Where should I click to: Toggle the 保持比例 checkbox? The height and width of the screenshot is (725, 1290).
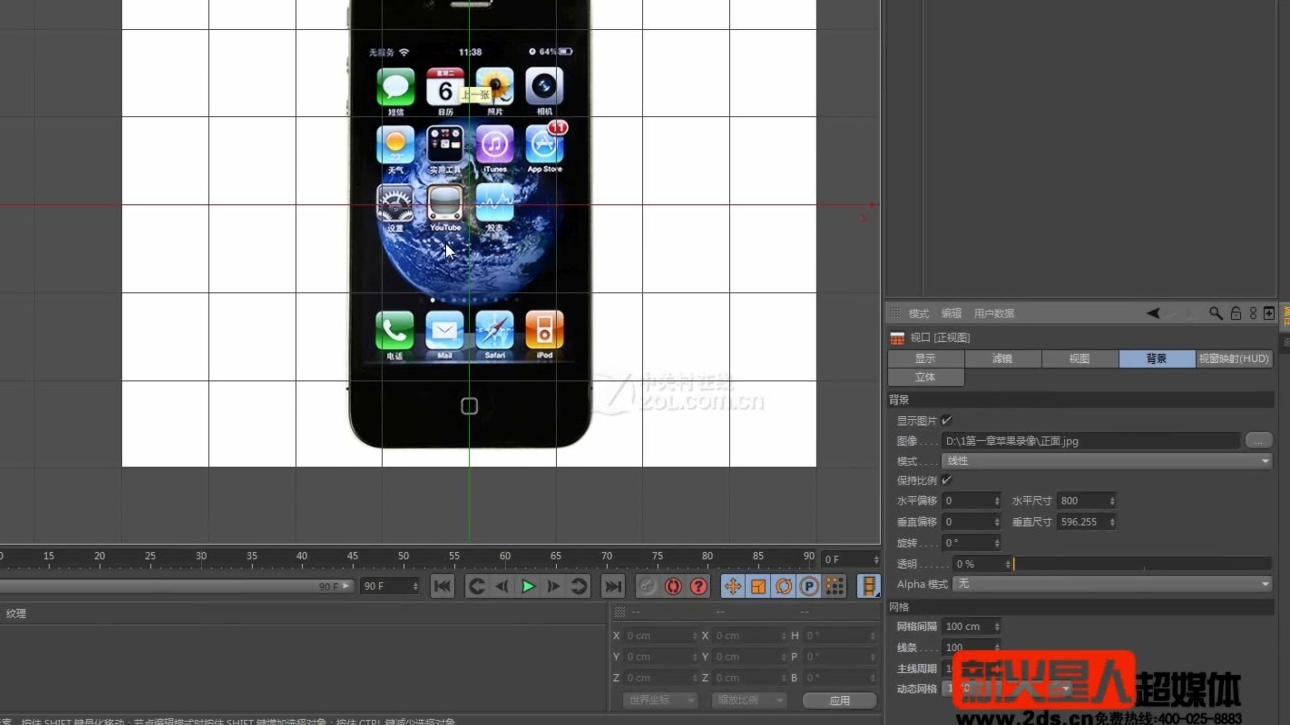(946, 480)
